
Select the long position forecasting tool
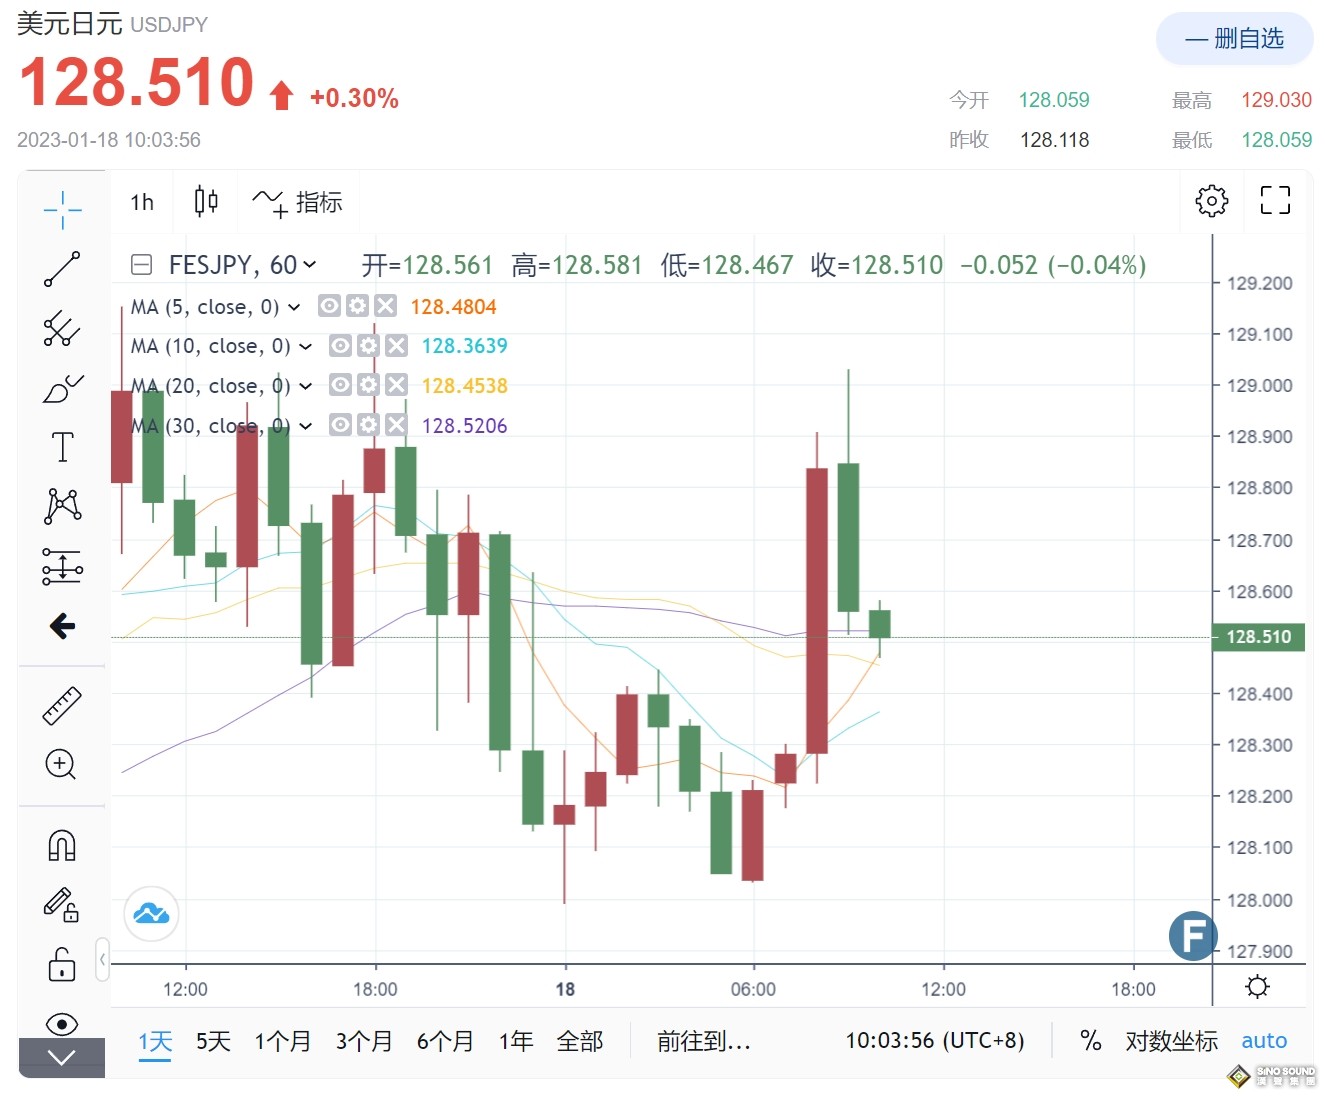(62, 566)
